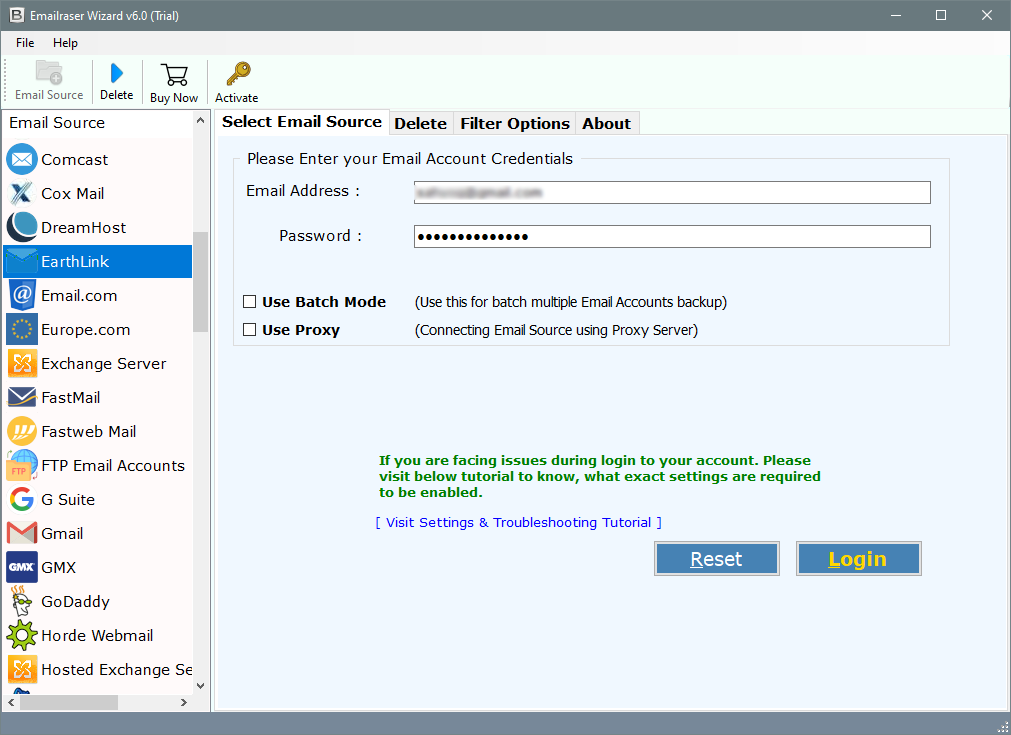1011x735 pixels.
Task: Click the Email Source list header
Action: click(x=98, y=123)
